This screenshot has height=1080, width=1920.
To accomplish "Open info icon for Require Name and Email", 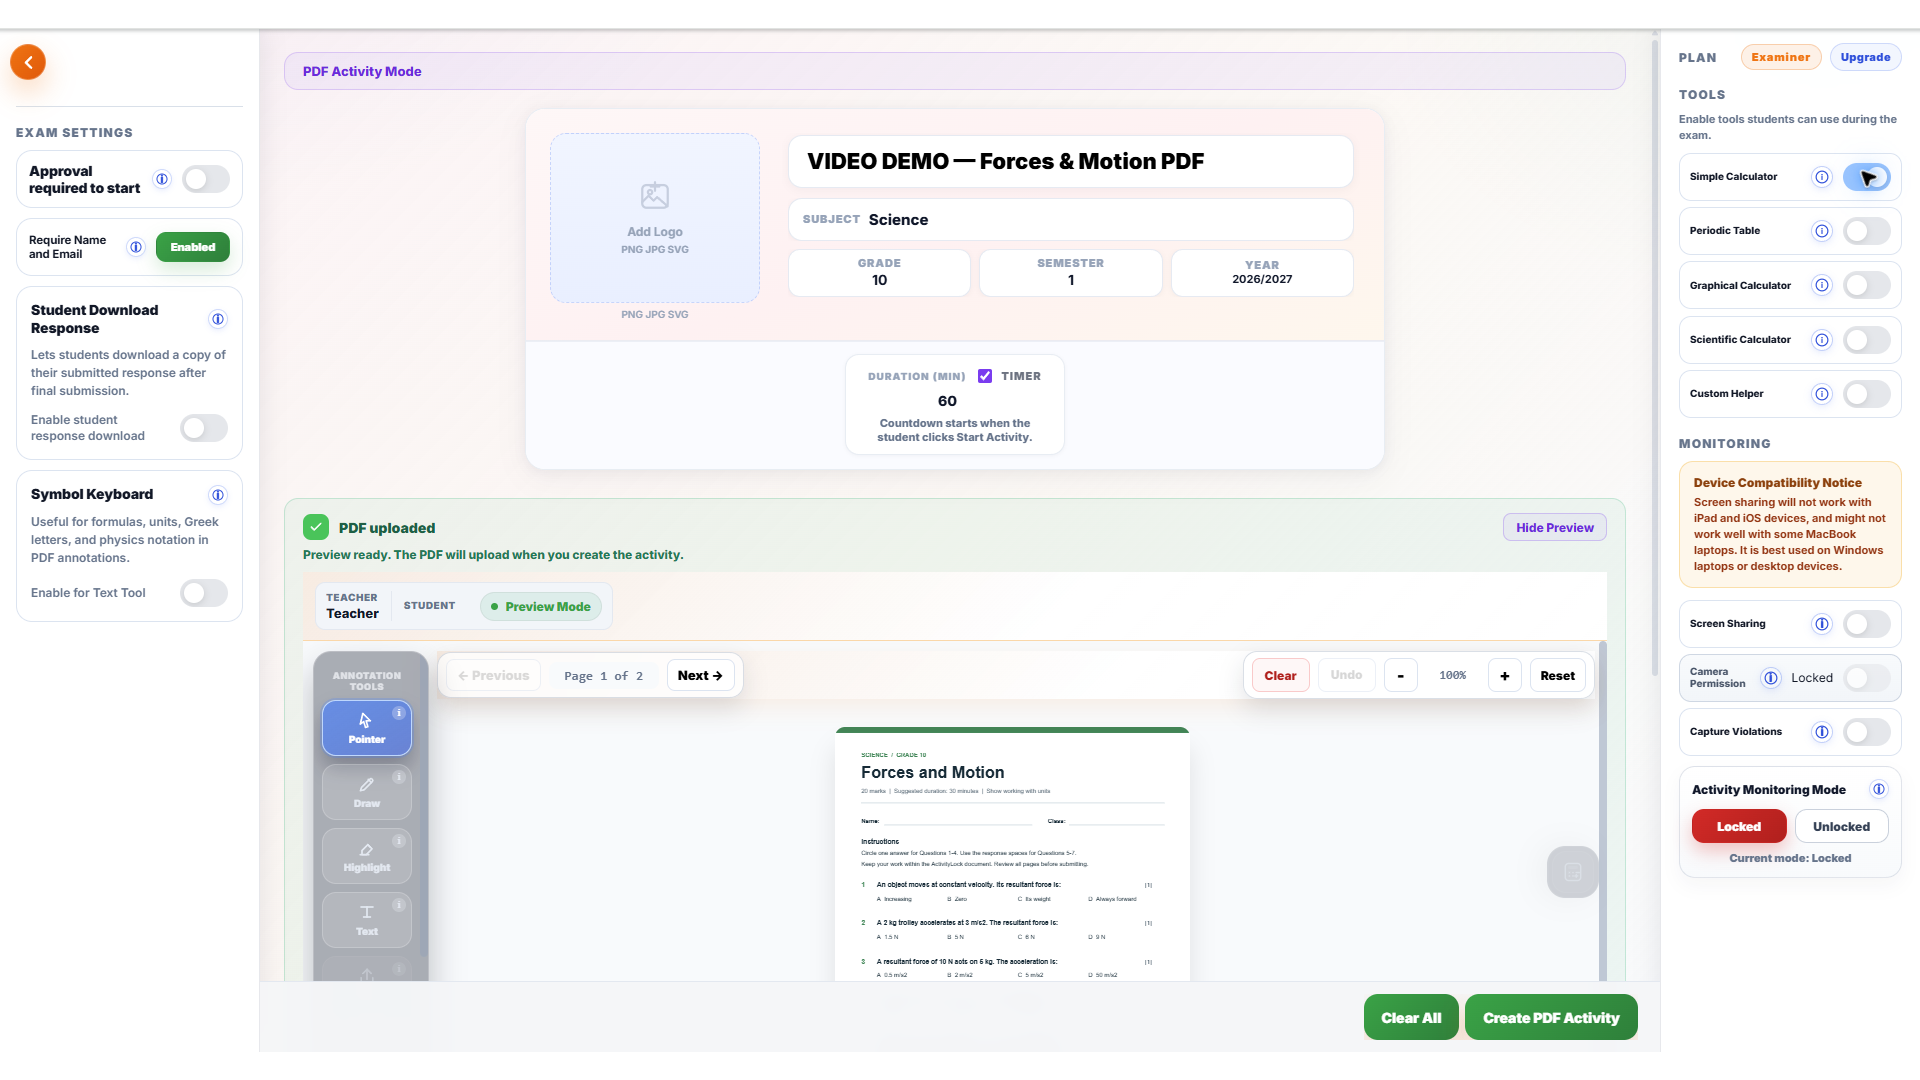I will [136, 247].
